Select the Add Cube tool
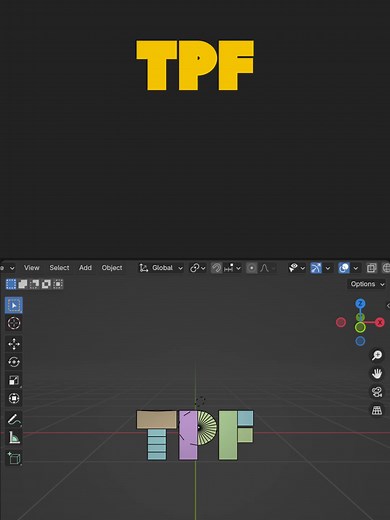Screen dimensions: 390x520 (x=14, y=458)
